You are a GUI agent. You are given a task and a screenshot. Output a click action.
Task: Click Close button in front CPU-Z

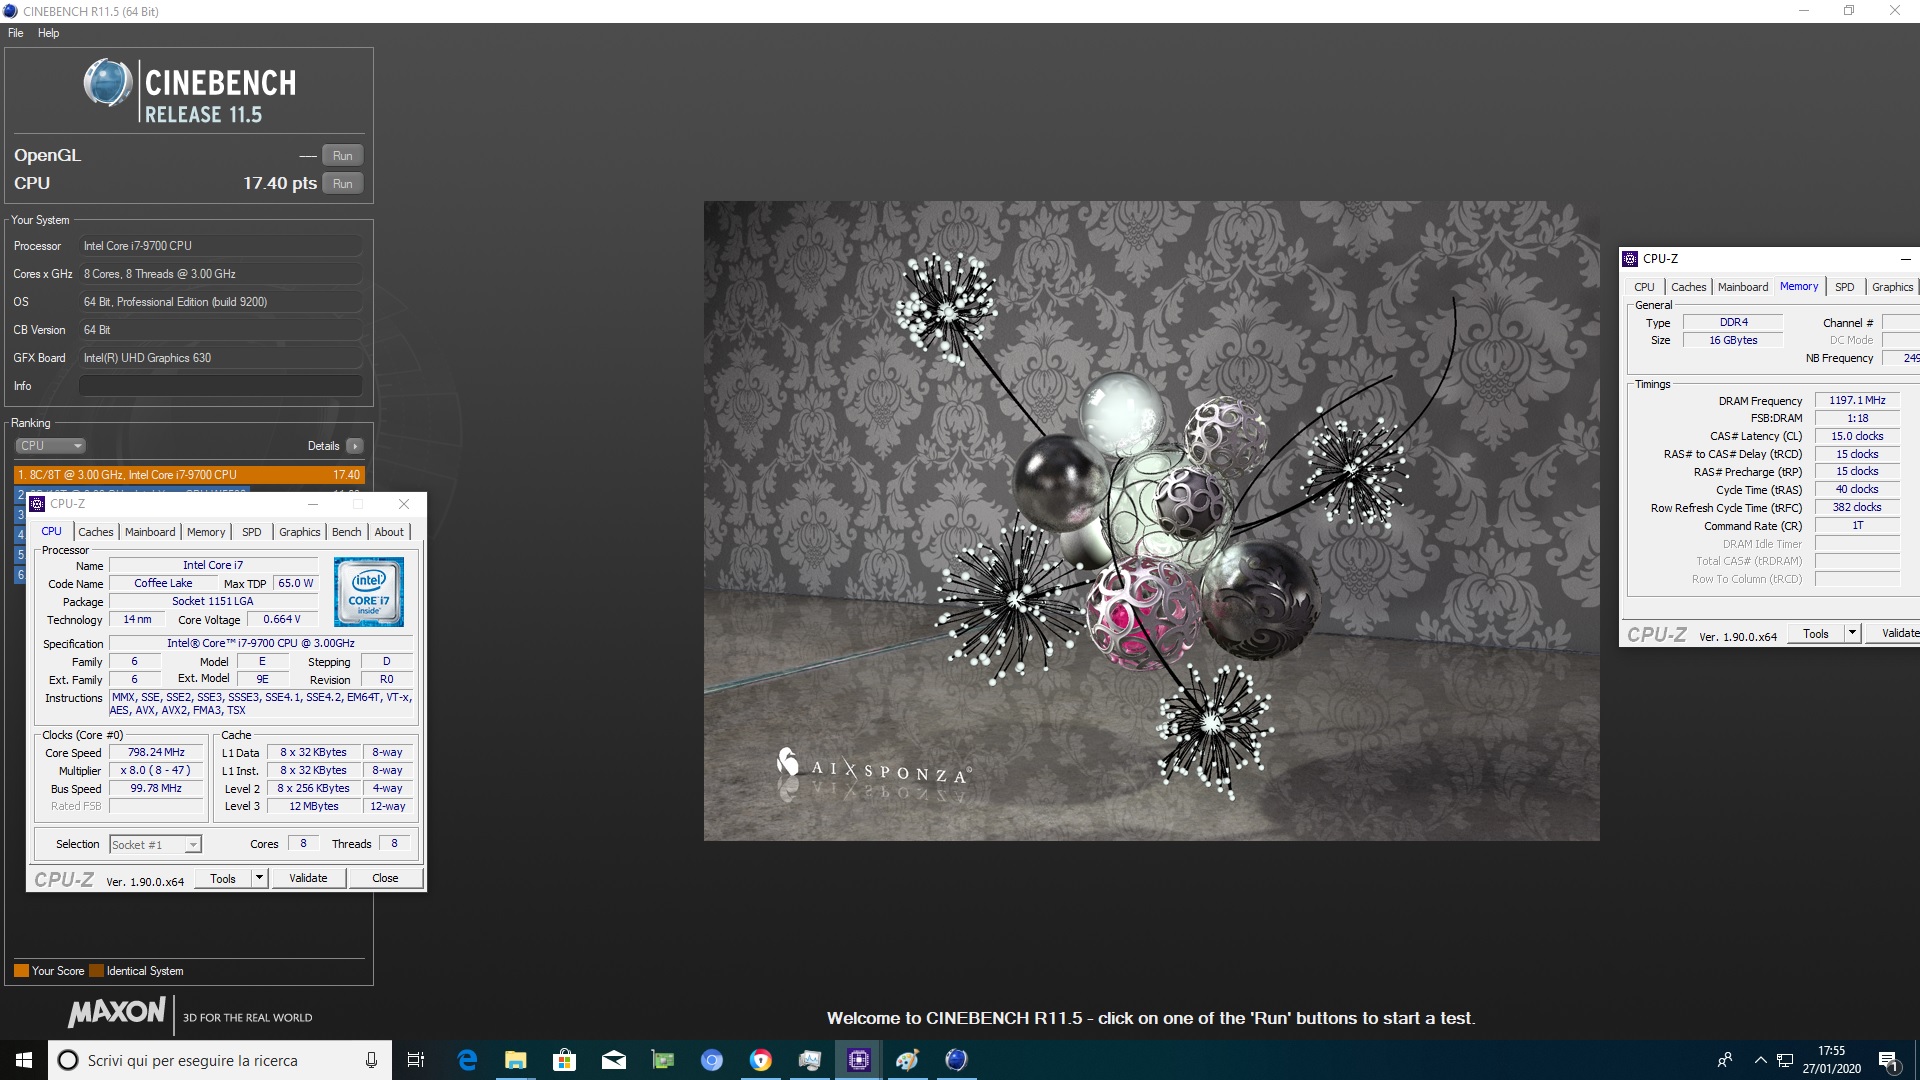(385, 879)
